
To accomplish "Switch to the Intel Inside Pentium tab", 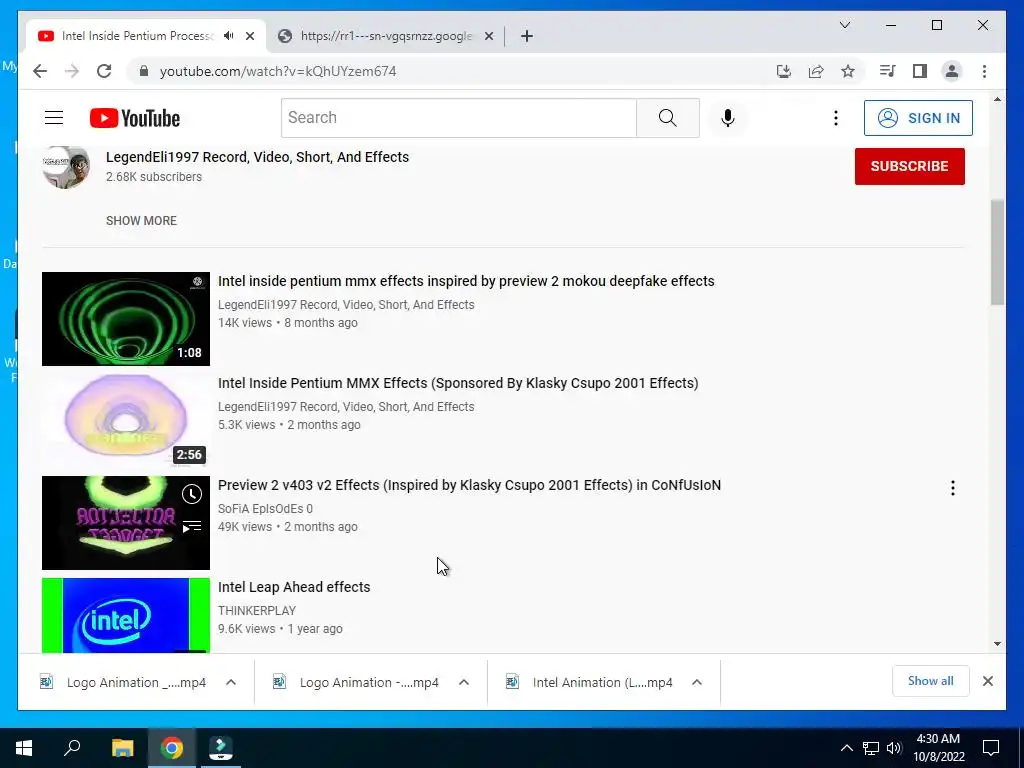I will (x=137, y=36).
